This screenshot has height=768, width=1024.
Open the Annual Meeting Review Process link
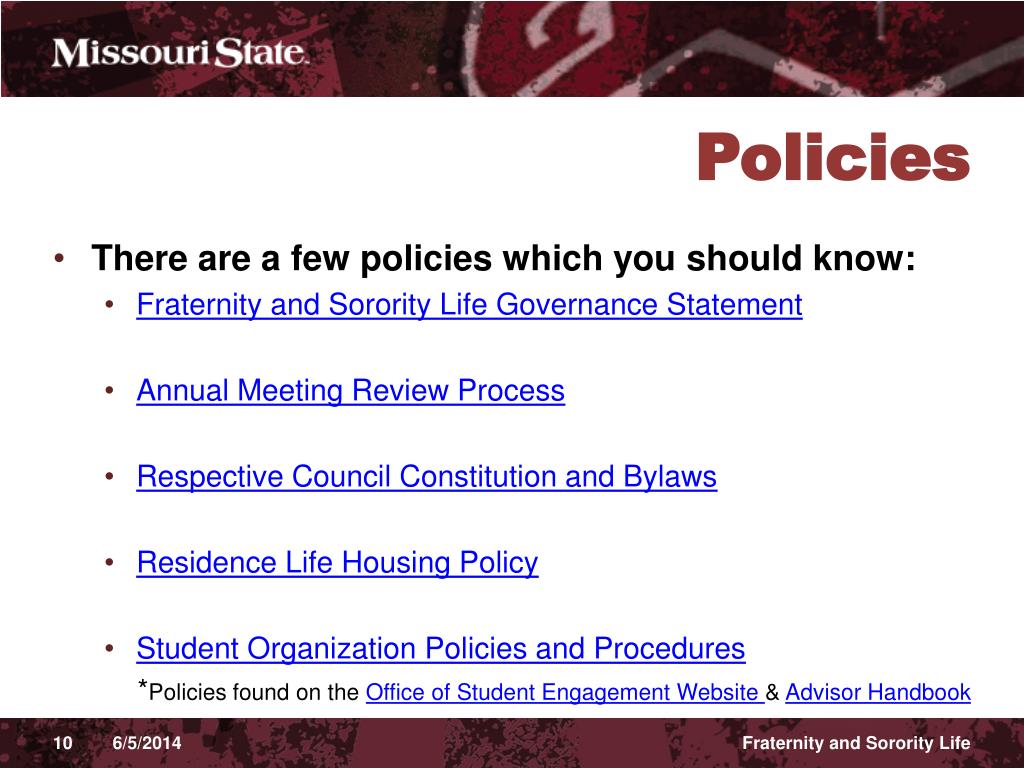coord(351,391)
